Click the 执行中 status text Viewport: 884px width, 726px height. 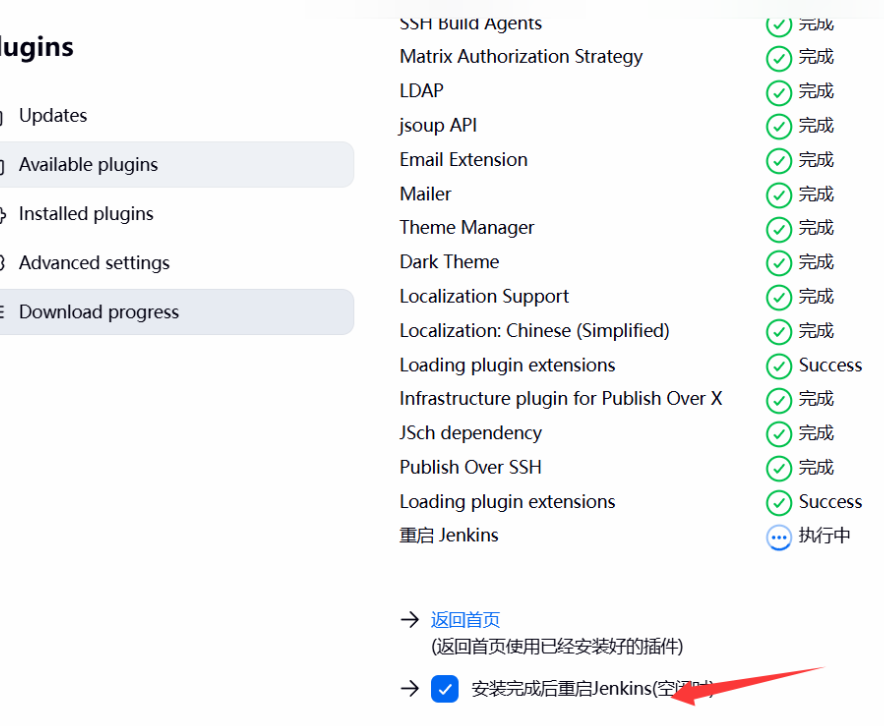[x=824, y=535]
